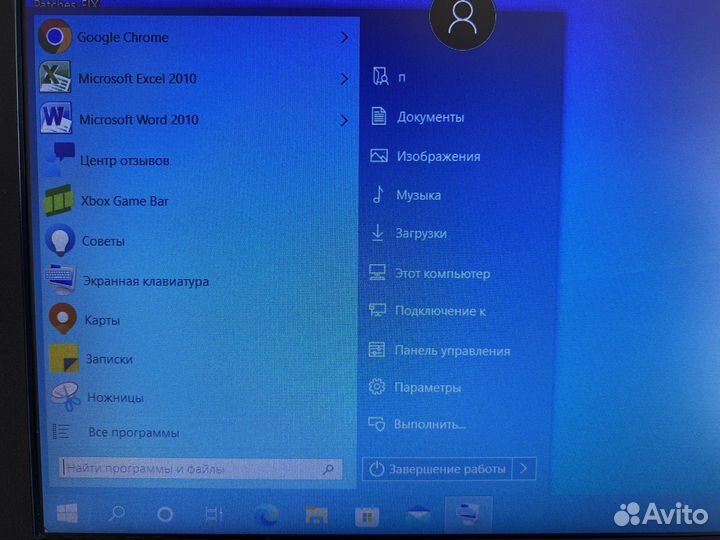Open Музыка note icon
The width and height of the screenshot is (720, 540).
click(x=378, y=194)
